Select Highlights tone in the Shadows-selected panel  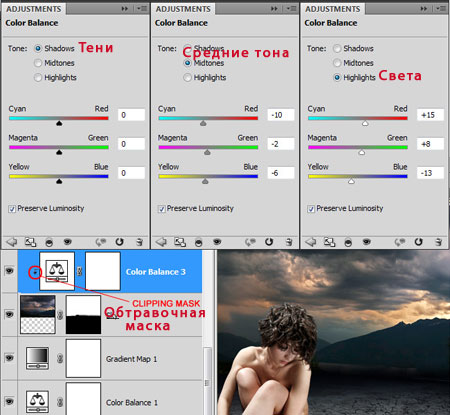click(x=38, y=77)
